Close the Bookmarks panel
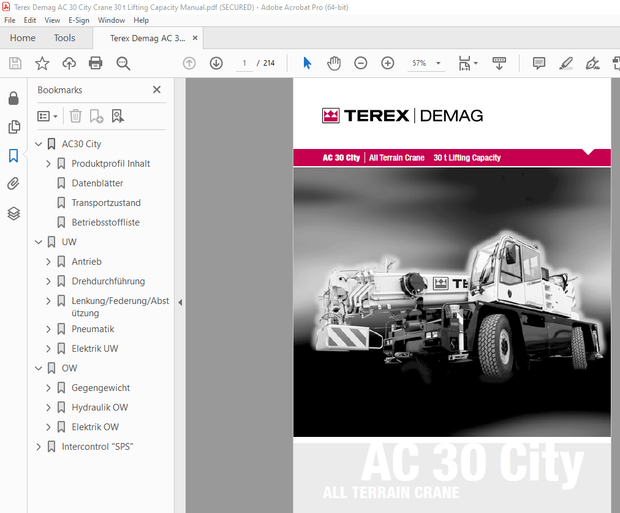The image size is (620, 513). [x=157, y=90]
